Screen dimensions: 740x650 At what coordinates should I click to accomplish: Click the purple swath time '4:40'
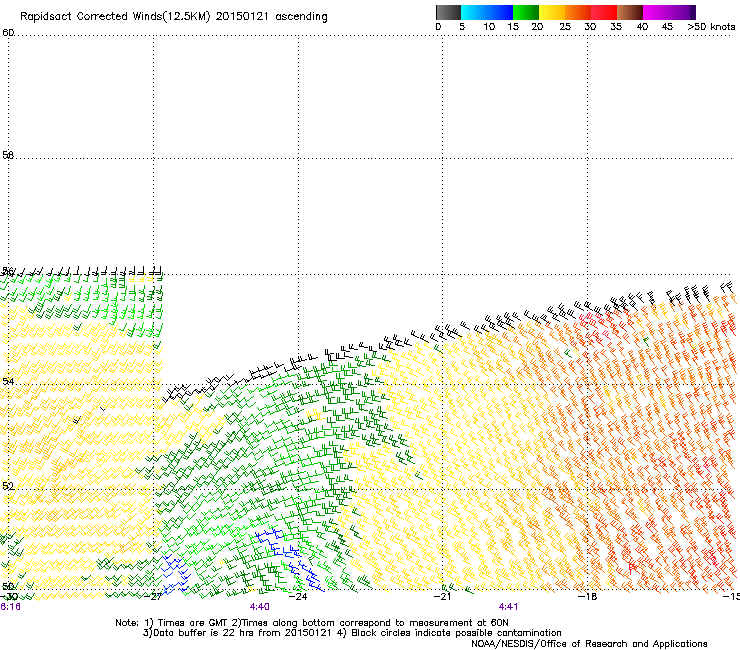260,607
